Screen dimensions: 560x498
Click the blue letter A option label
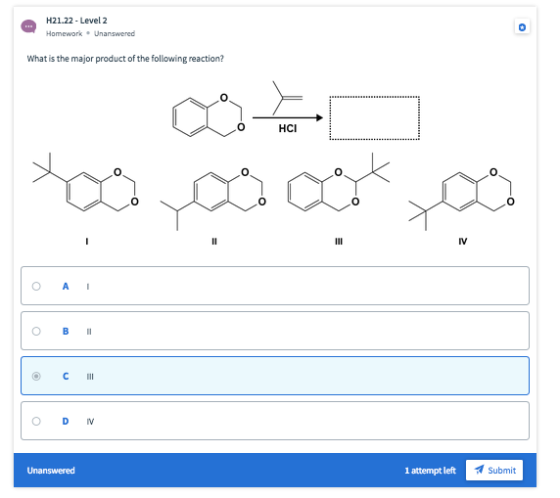coord(65,286)
